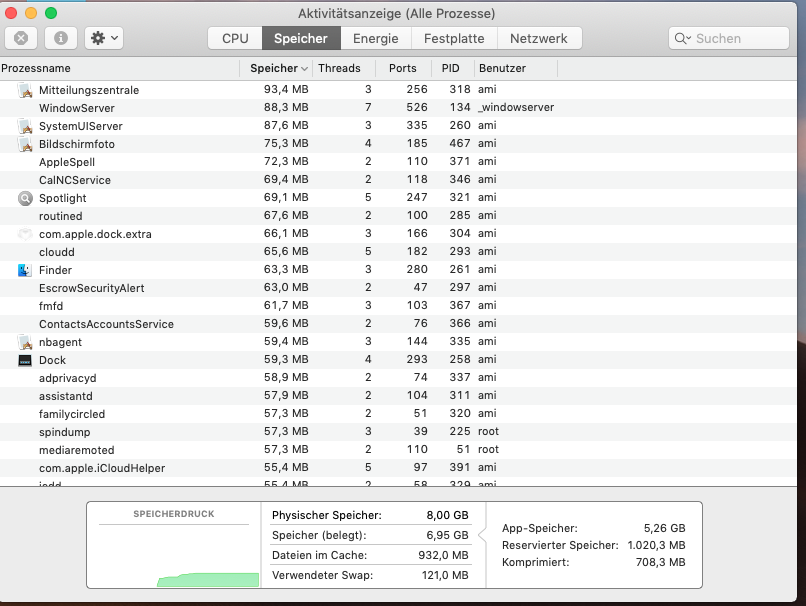Select the WindowServer process row
Screen dimensions: 806x606
[398, 108]
